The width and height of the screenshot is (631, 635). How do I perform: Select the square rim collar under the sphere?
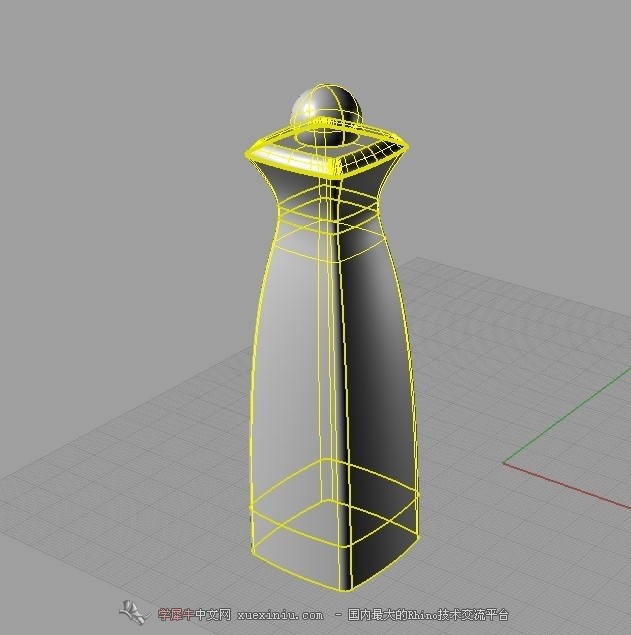pos(327,148)
